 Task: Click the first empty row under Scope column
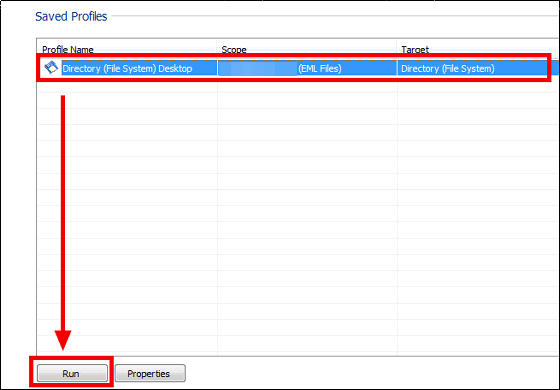(x=307, y=85)
